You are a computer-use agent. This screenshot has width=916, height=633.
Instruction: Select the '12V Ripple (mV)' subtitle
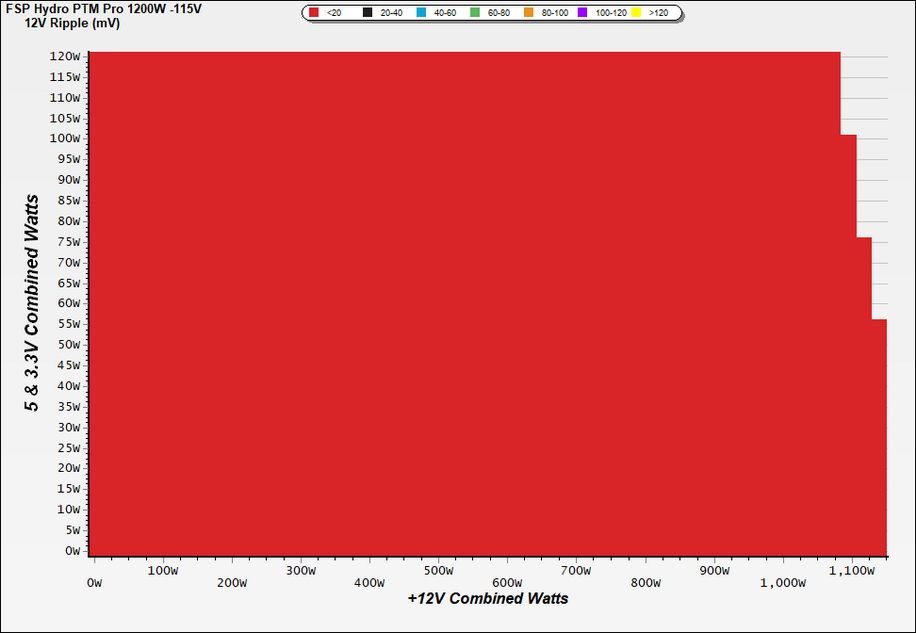click(72, 24)
